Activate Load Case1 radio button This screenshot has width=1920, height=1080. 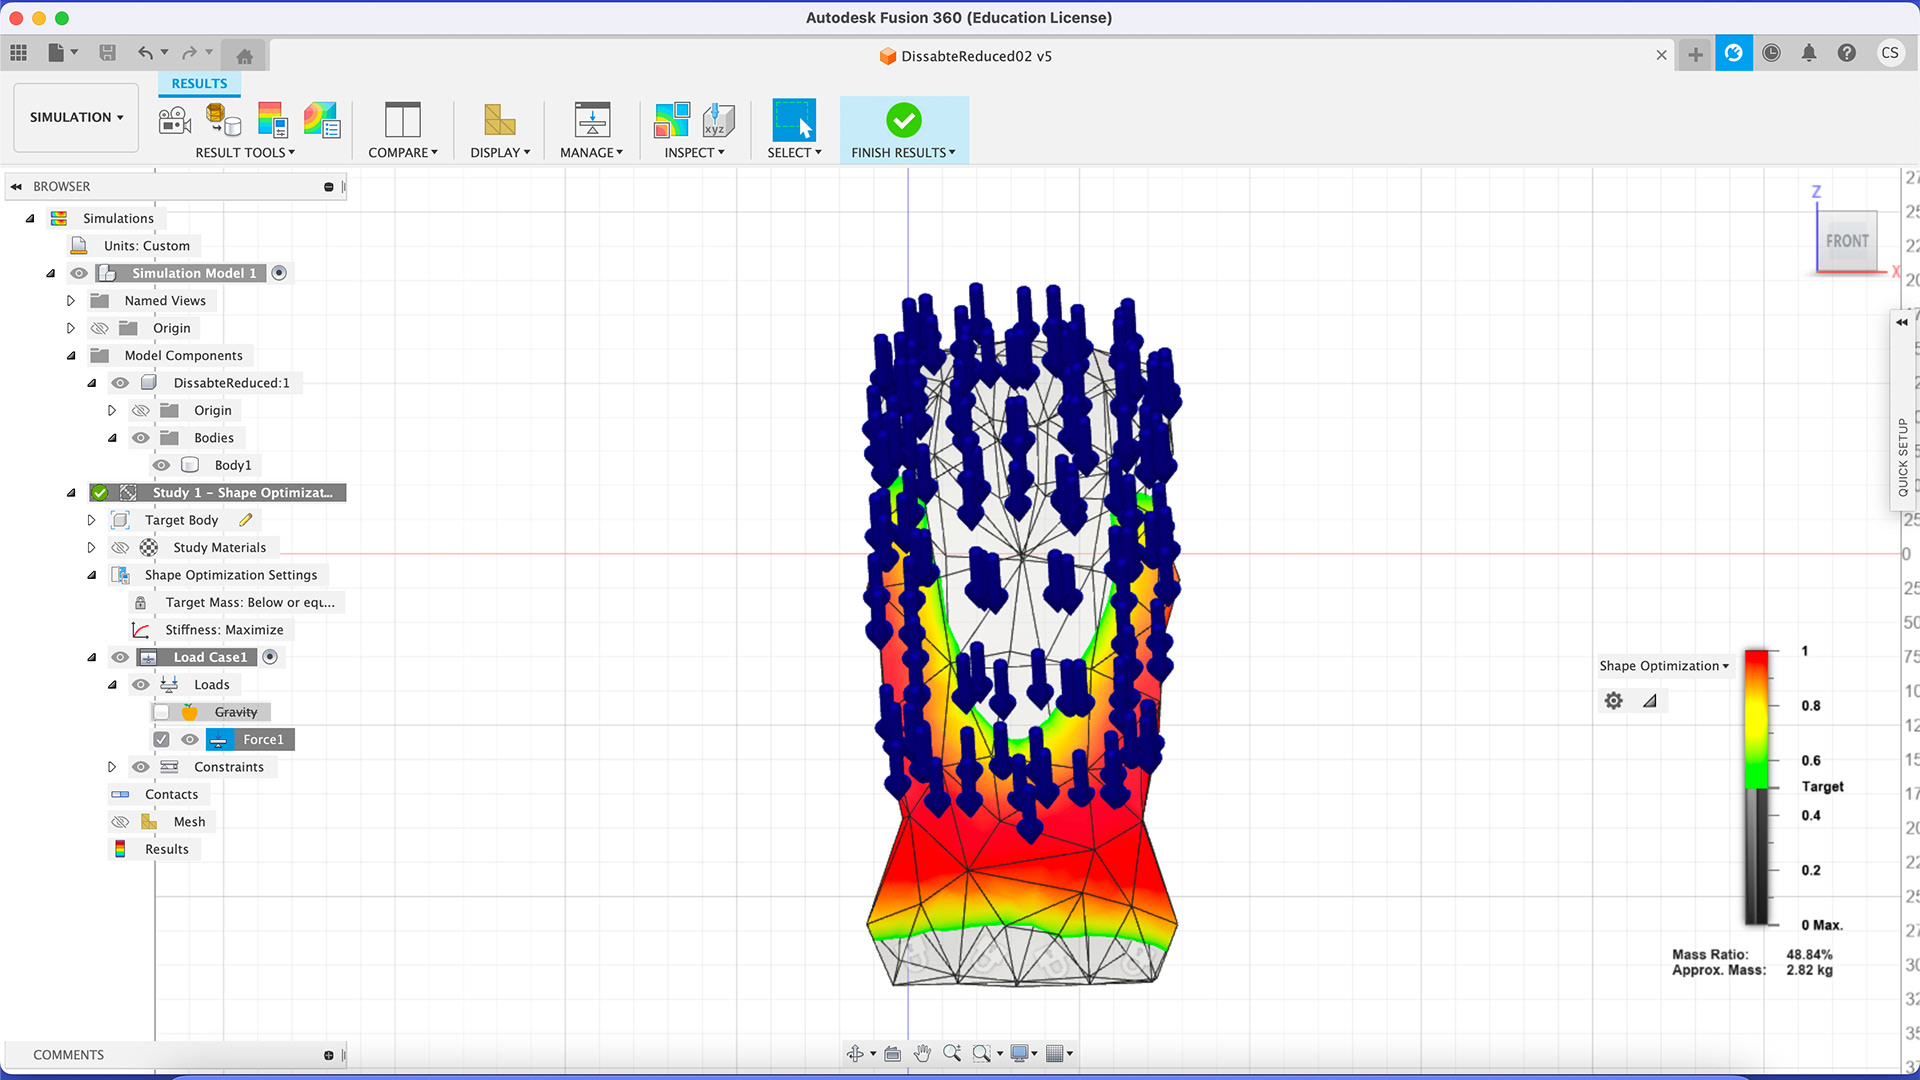tap(270, 657)
